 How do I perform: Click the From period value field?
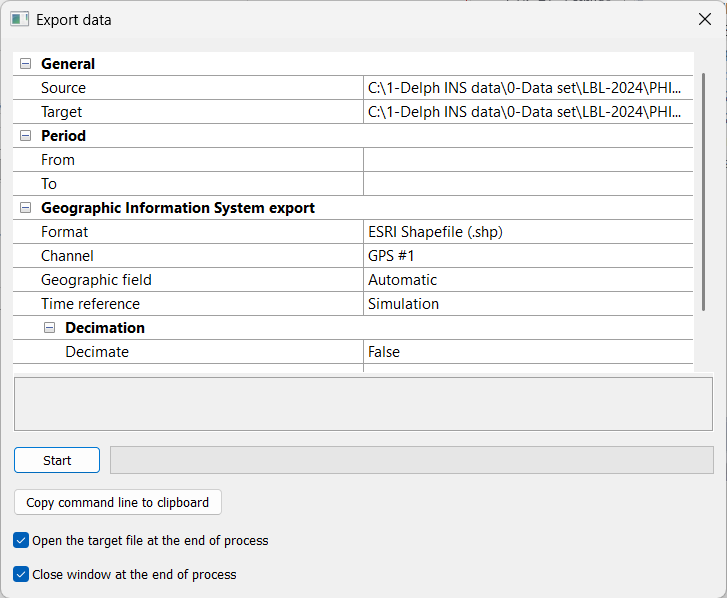pos(528,160)
